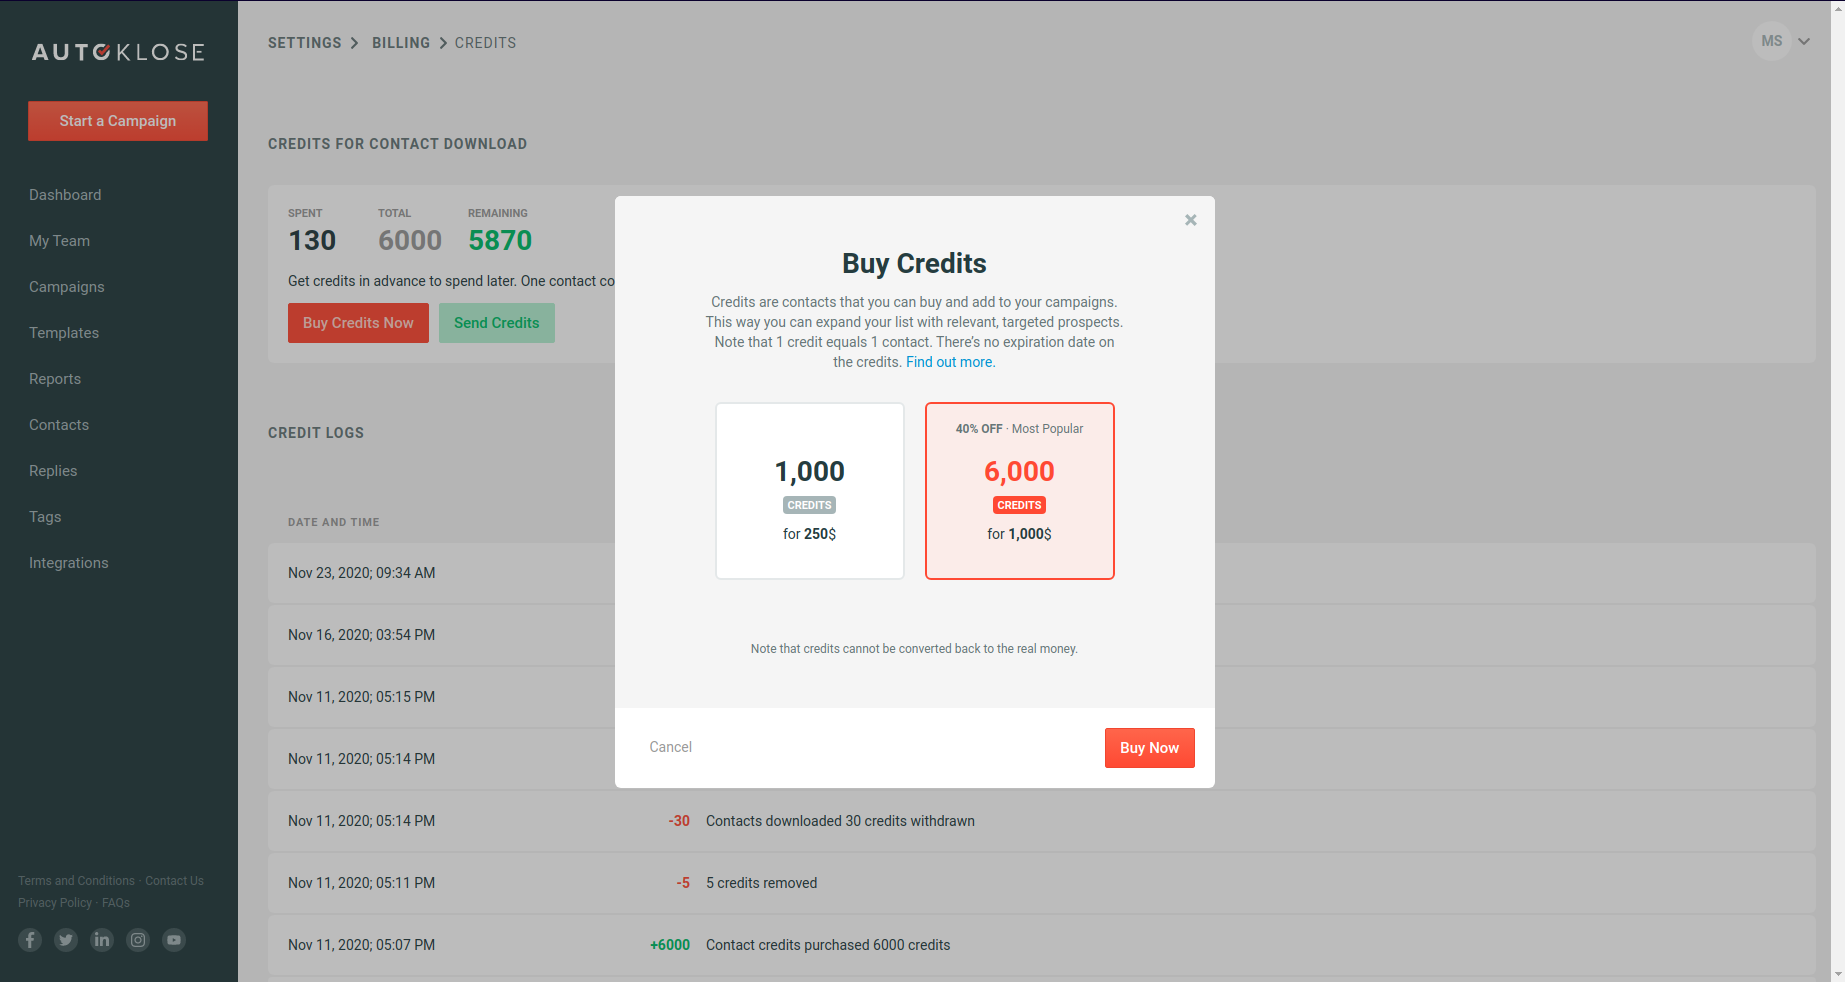Screen dimensions: 1845x982
Task: Click the +6000 credit amount
Action: coord(670,945)
